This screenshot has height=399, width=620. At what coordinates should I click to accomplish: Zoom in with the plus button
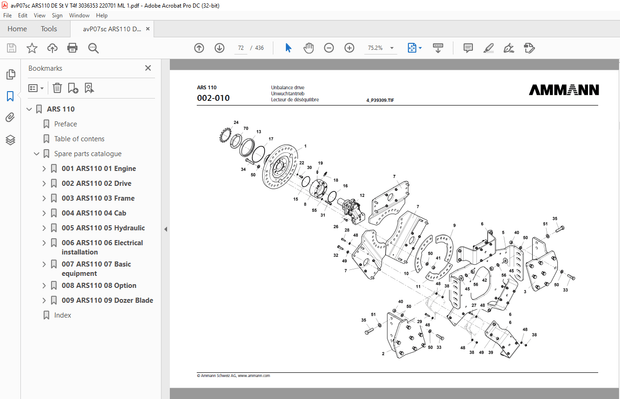point(349,48)
